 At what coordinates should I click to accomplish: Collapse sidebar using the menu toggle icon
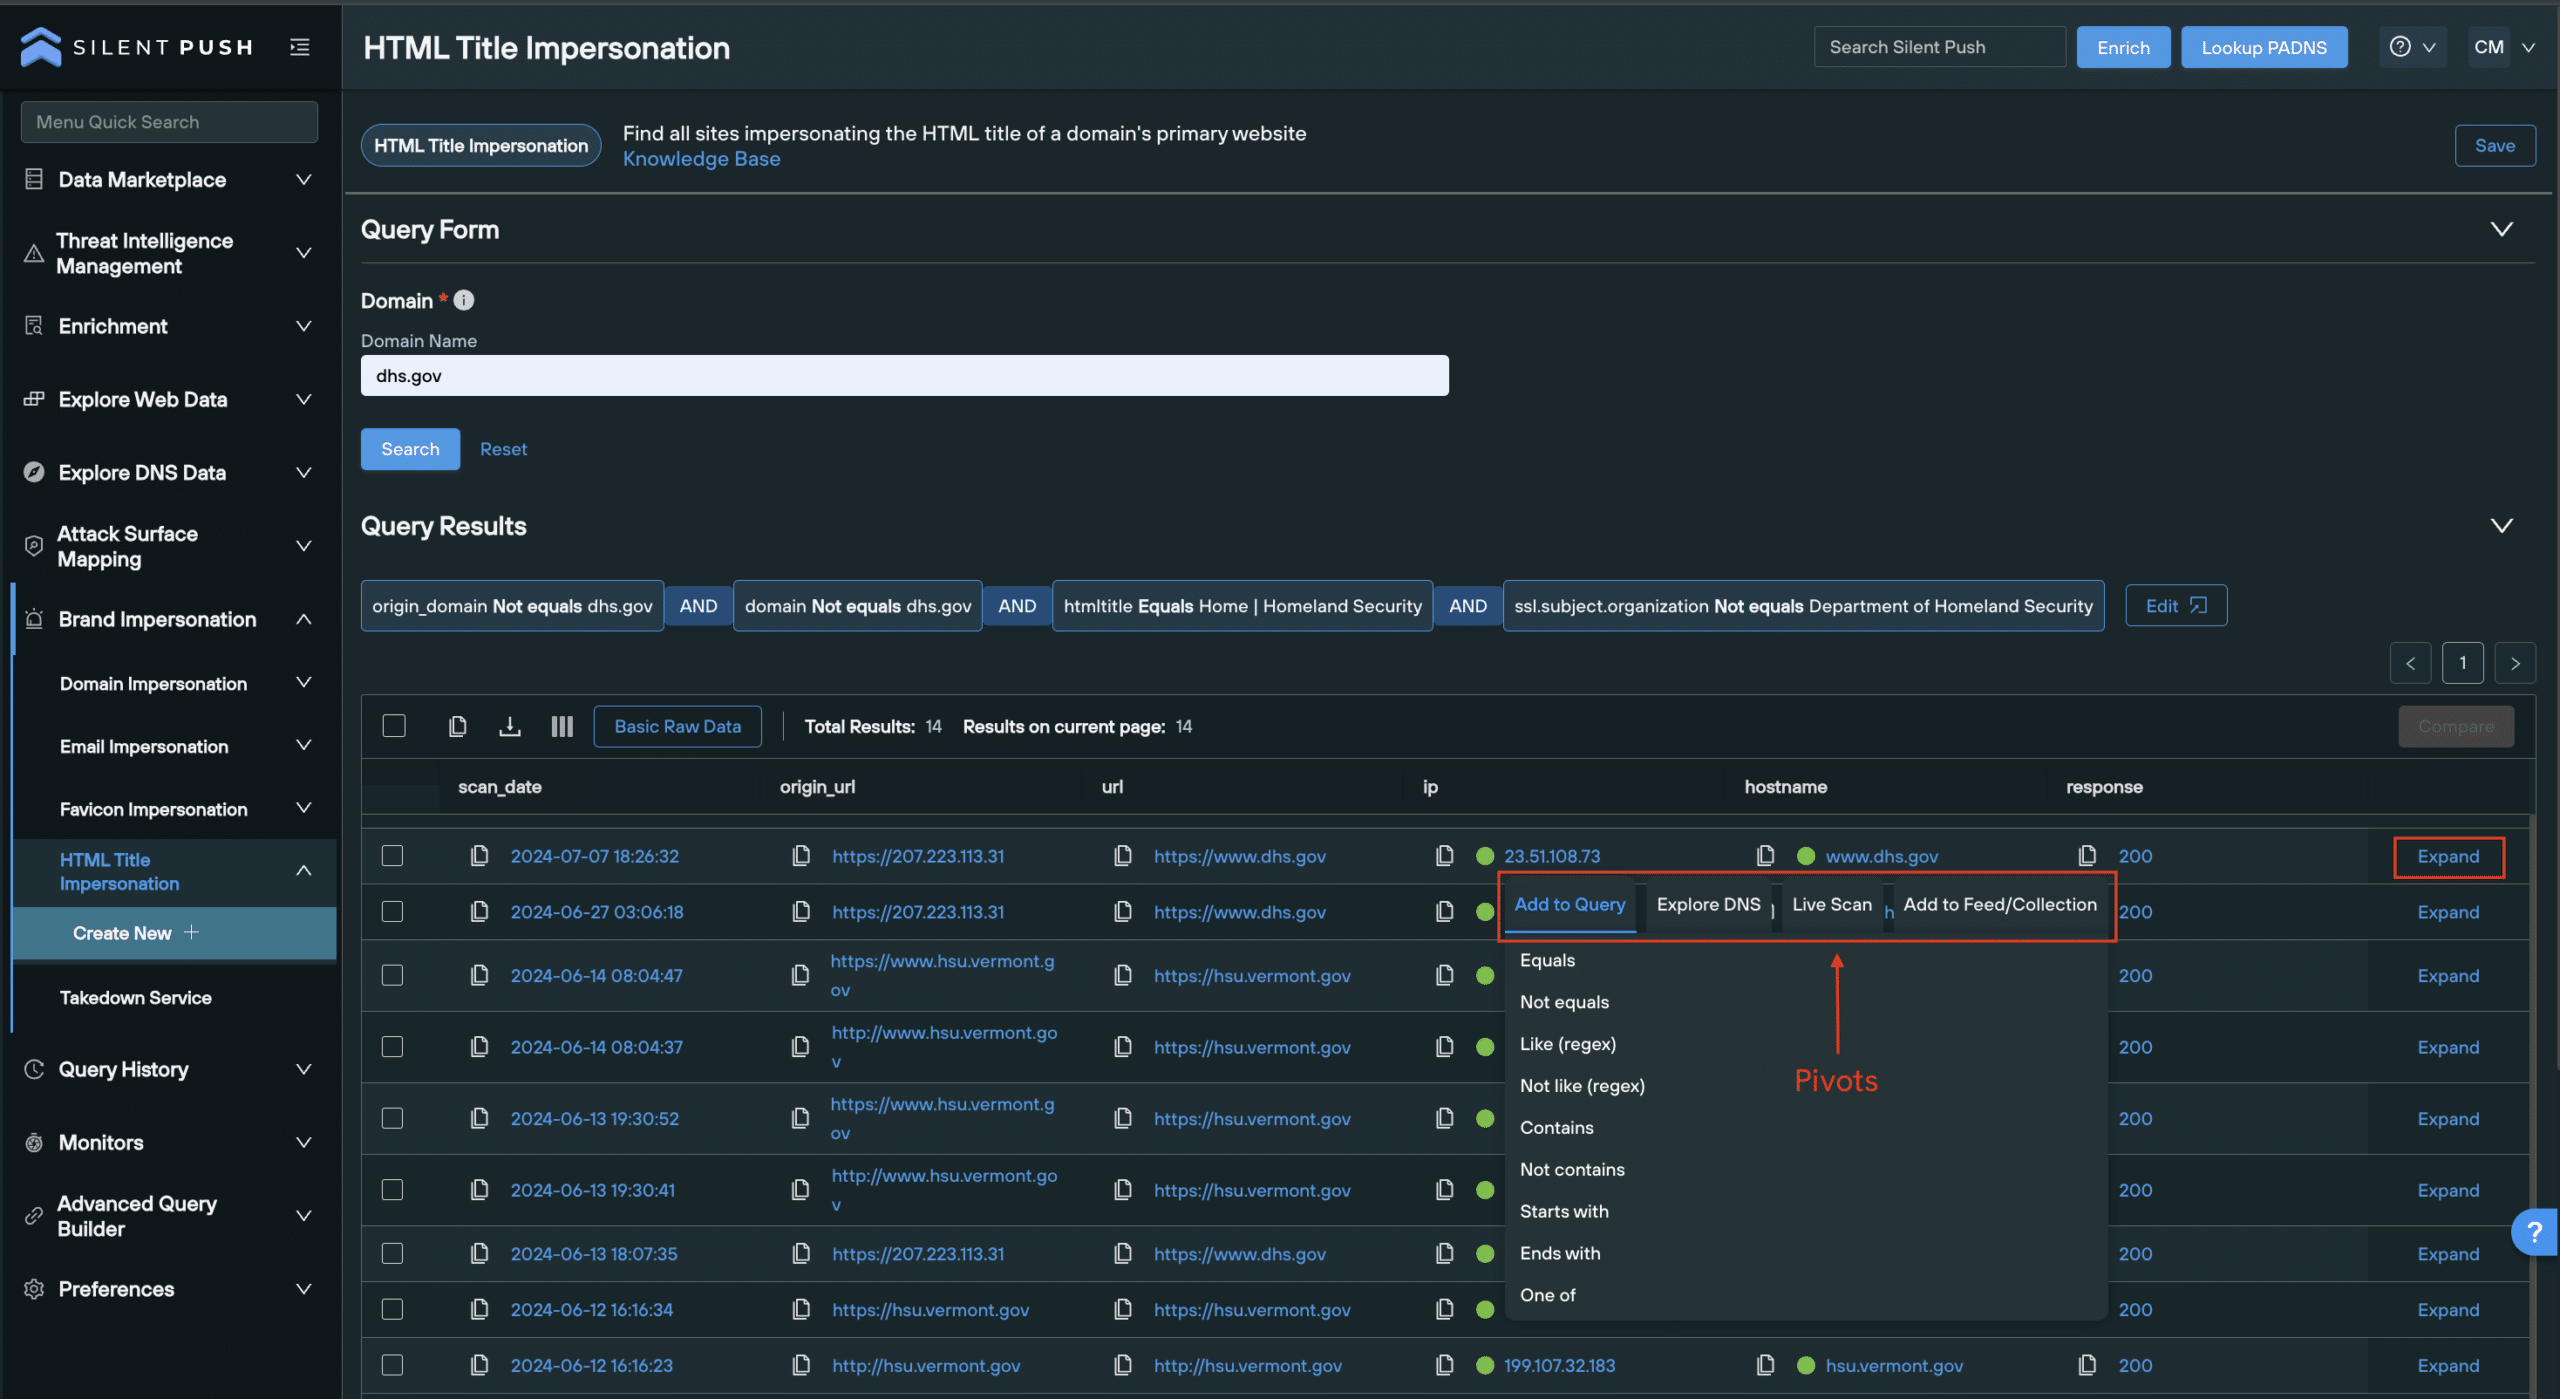coord(299,47)
